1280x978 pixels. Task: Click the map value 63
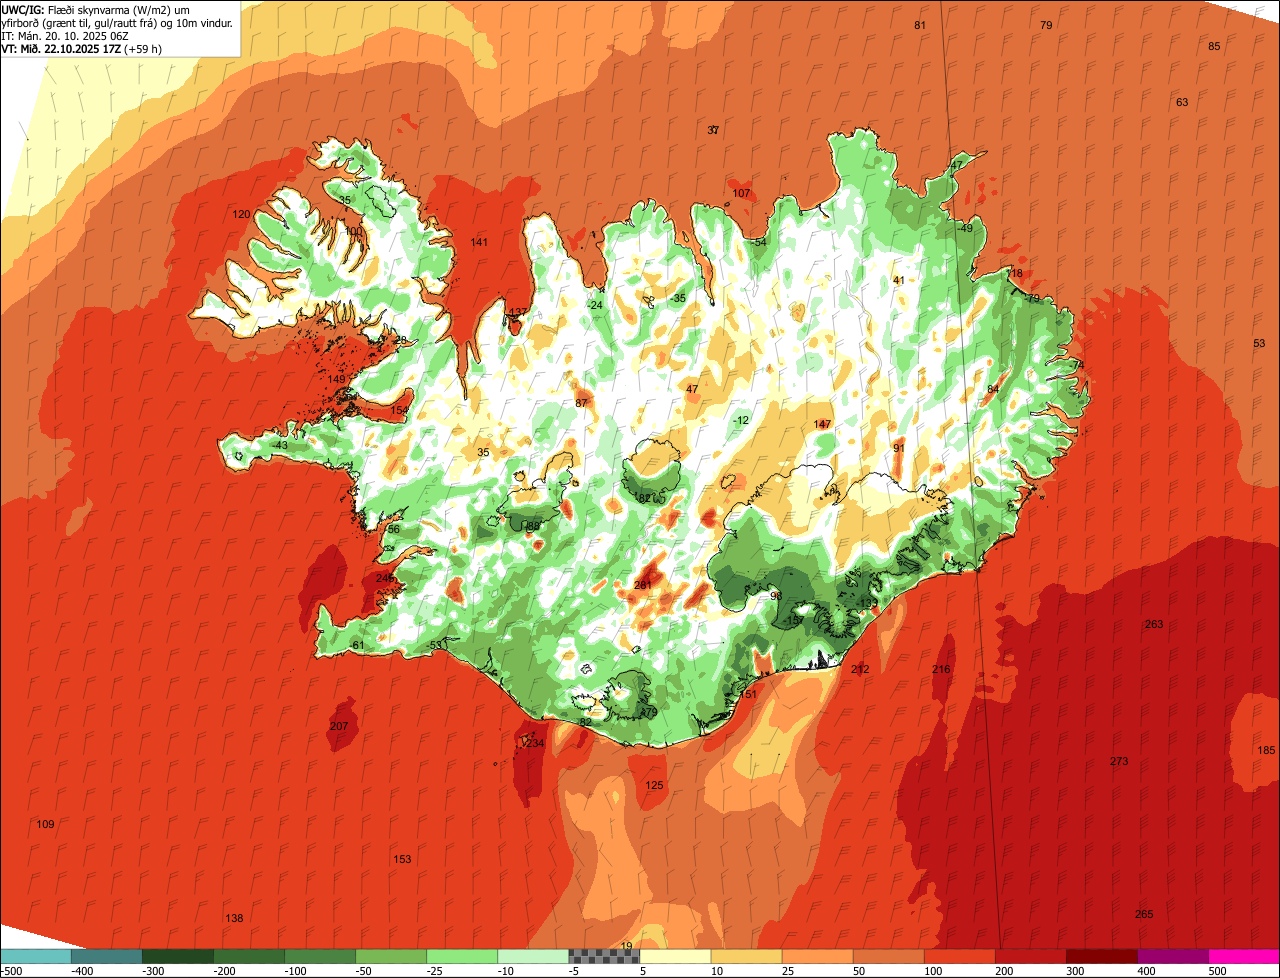click(1182, 102)
